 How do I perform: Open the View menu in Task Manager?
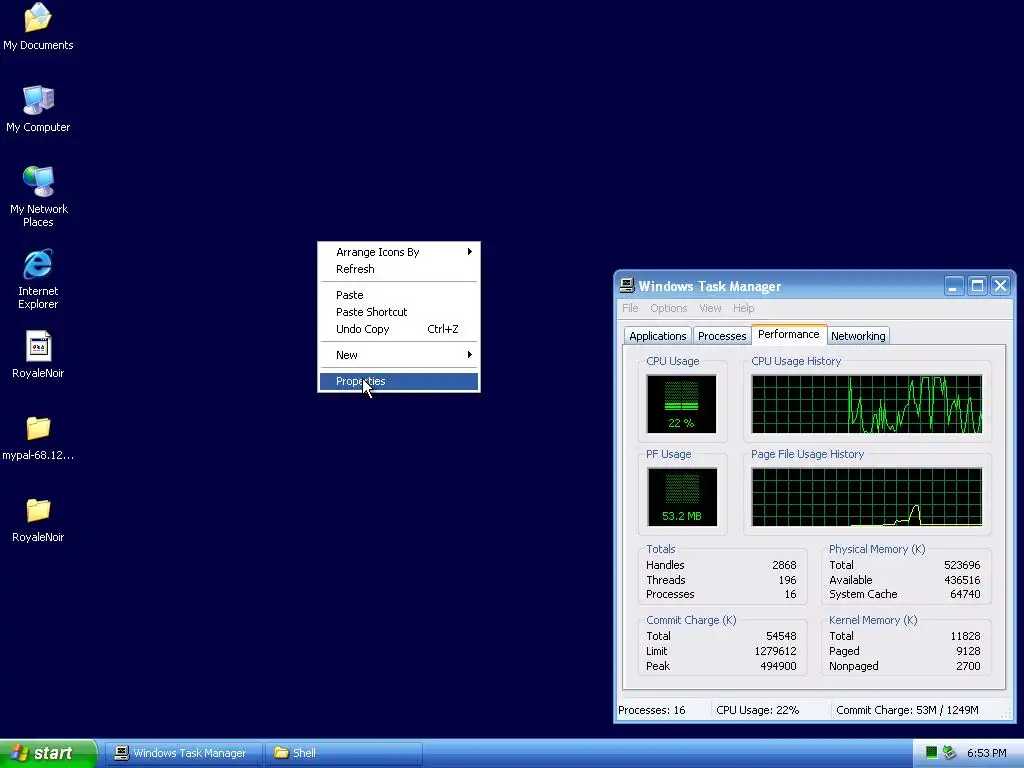710,308
